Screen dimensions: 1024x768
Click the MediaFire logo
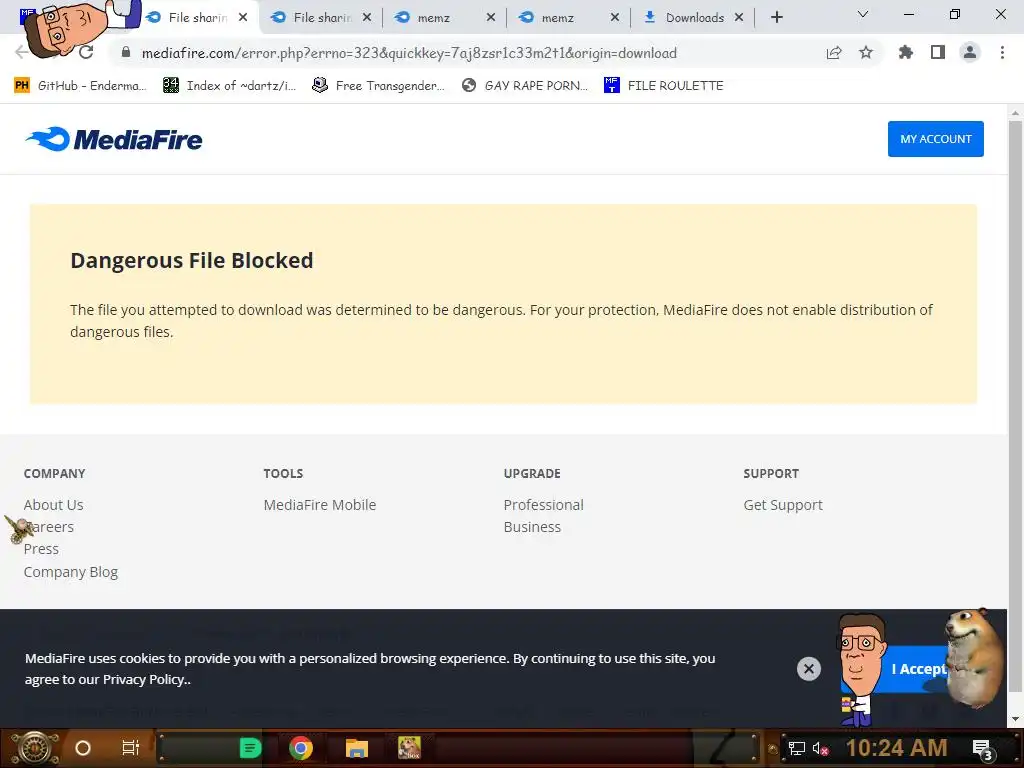click(x=114, y=139)
